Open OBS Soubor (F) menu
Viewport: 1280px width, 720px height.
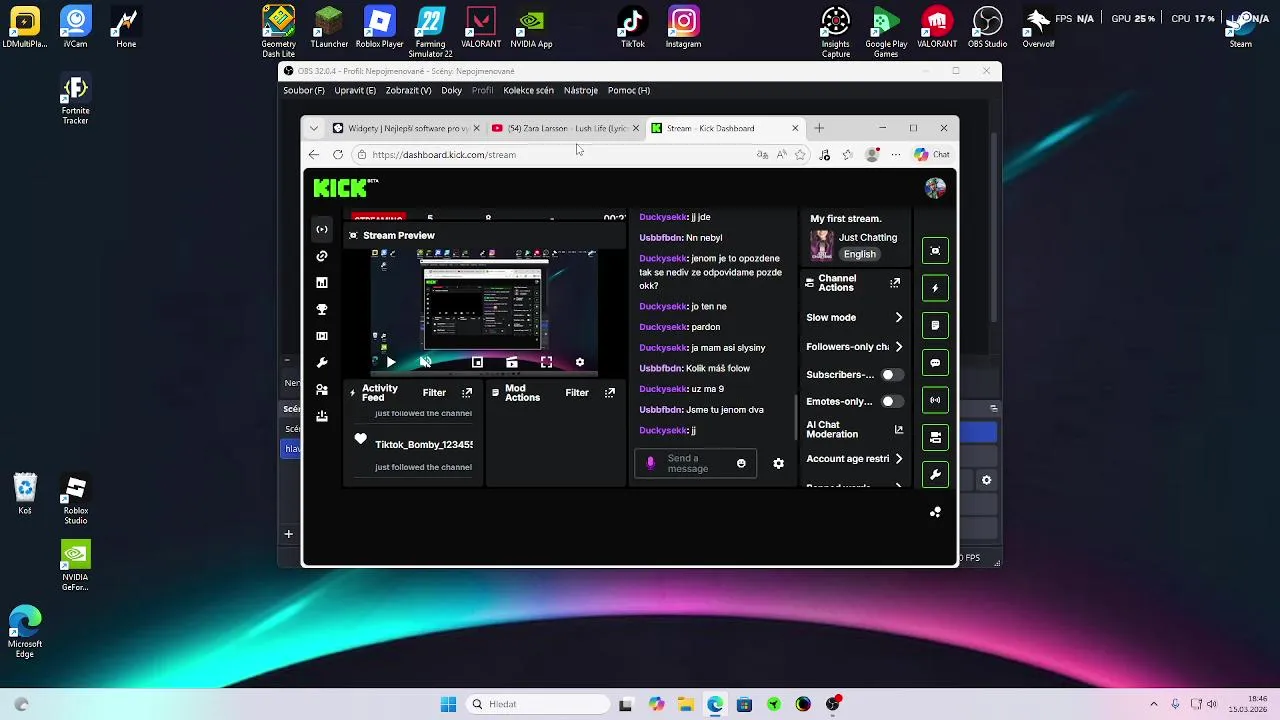click(304, 90)
